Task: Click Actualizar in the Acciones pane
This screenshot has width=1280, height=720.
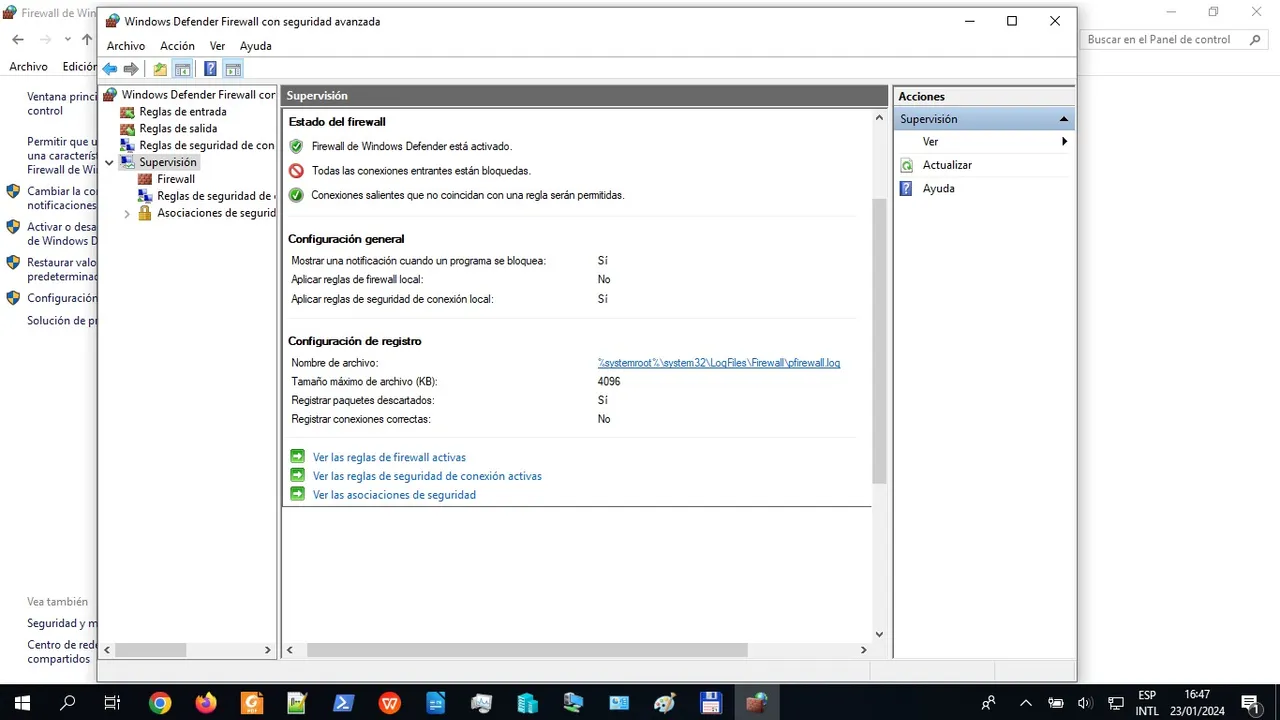Action: click(x=947, y=165)
